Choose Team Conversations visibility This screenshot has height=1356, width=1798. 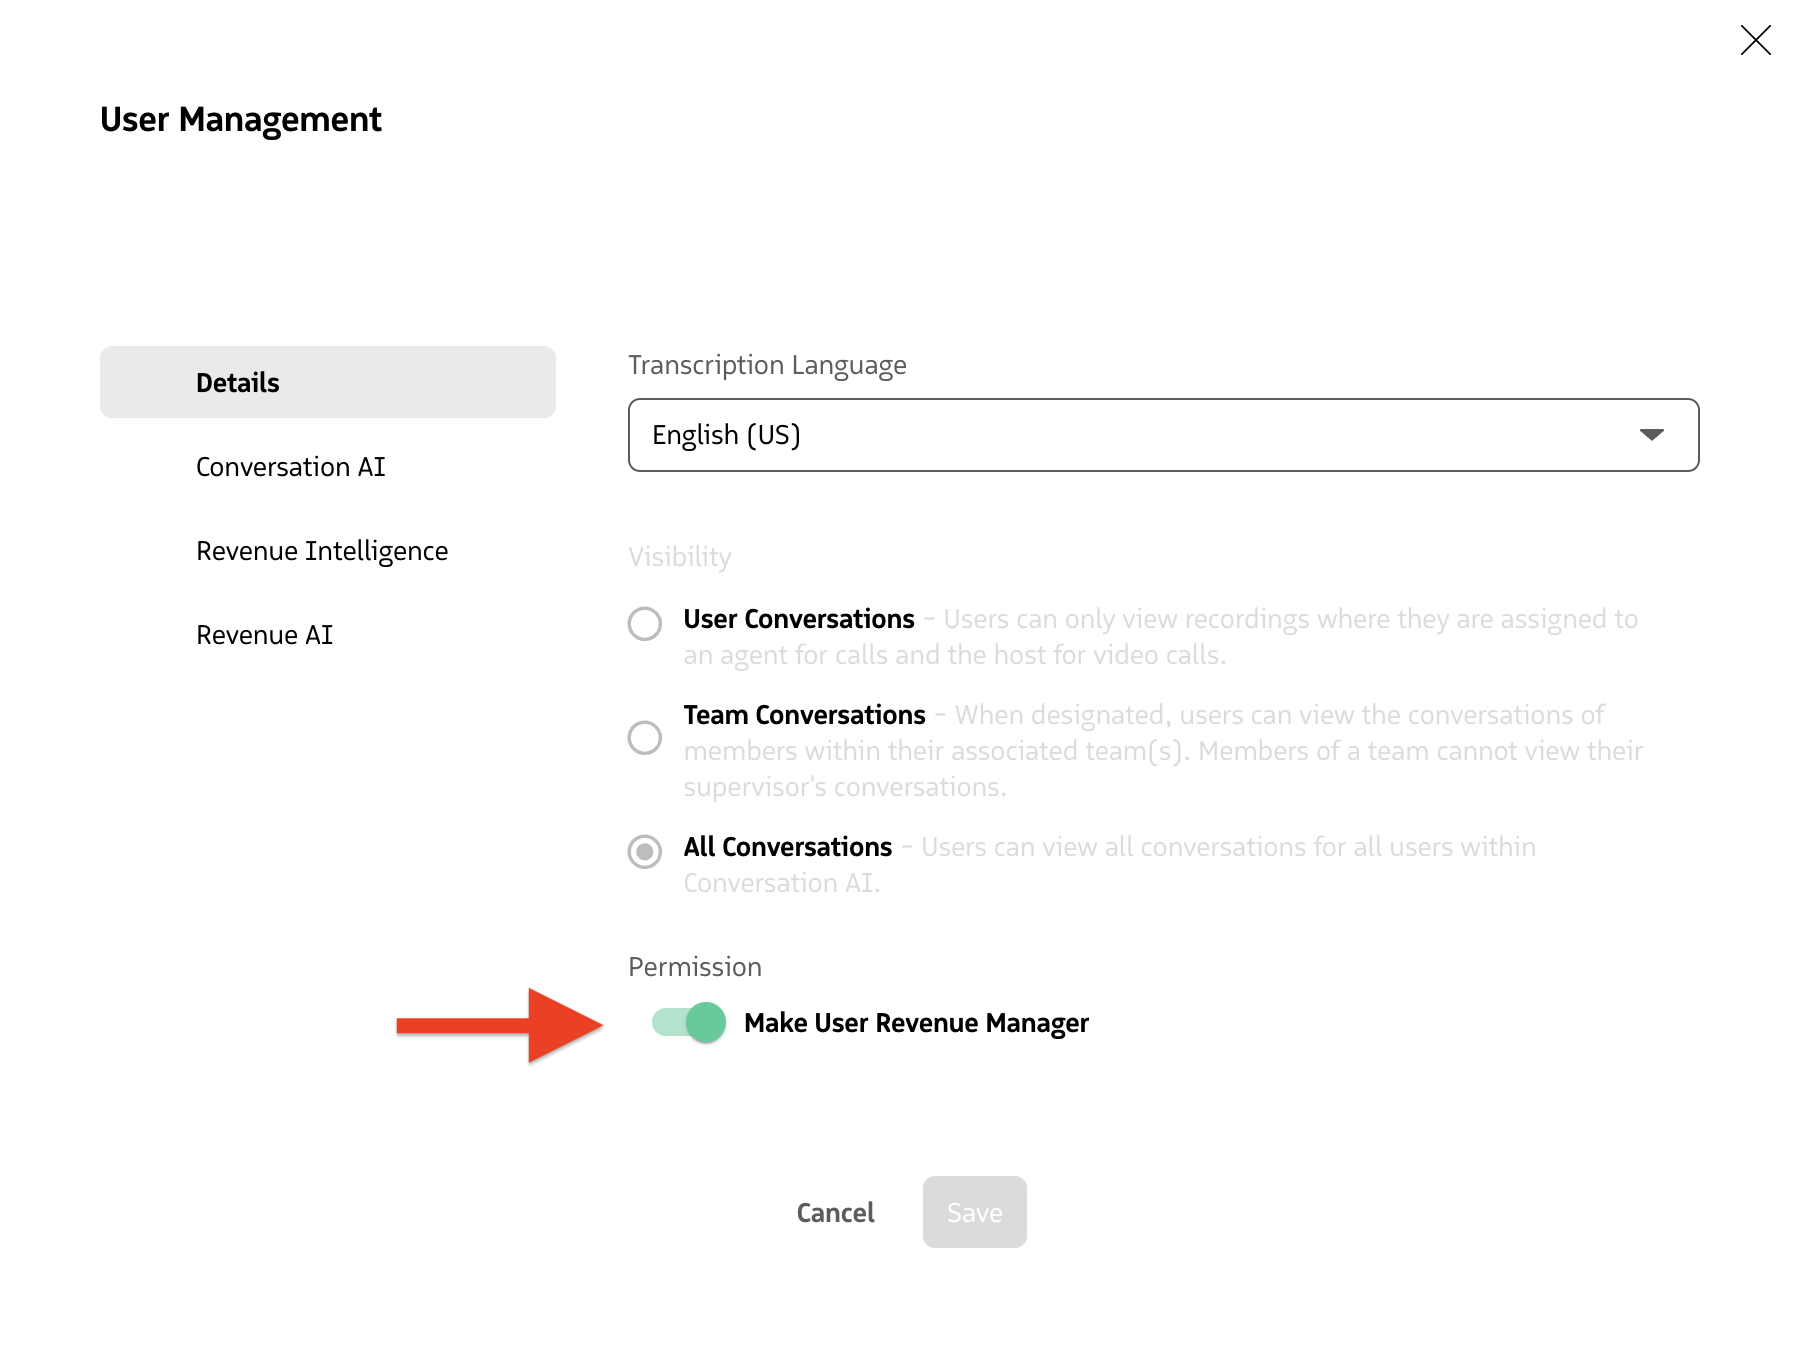(645, 738)
